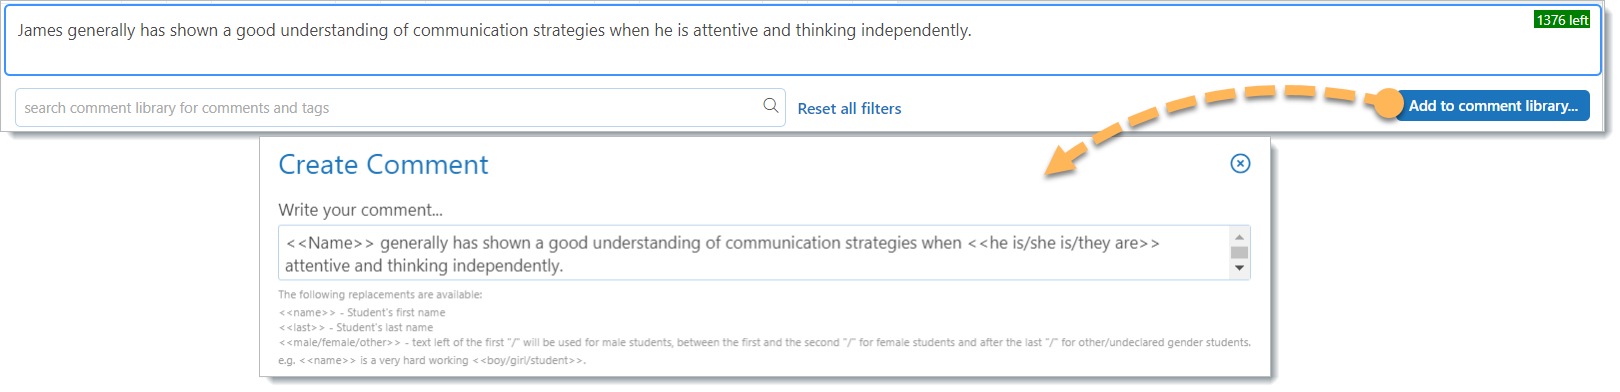
Task: Click the second line 'attentive and thinking independently'
Action: click(424, 266)
